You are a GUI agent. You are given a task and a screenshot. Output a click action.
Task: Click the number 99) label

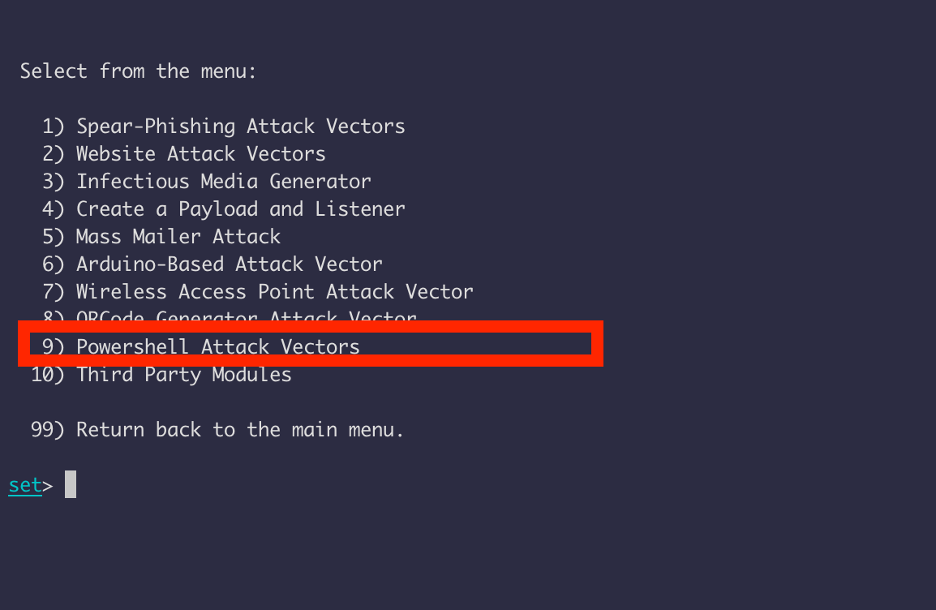point(47,430)
